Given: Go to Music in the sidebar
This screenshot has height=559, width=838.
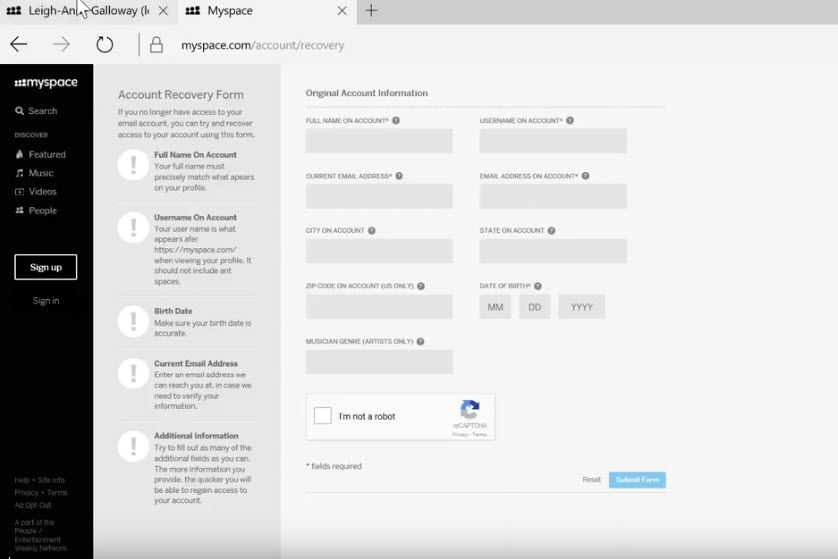Looking at the screenshot, I should point(34,173).
